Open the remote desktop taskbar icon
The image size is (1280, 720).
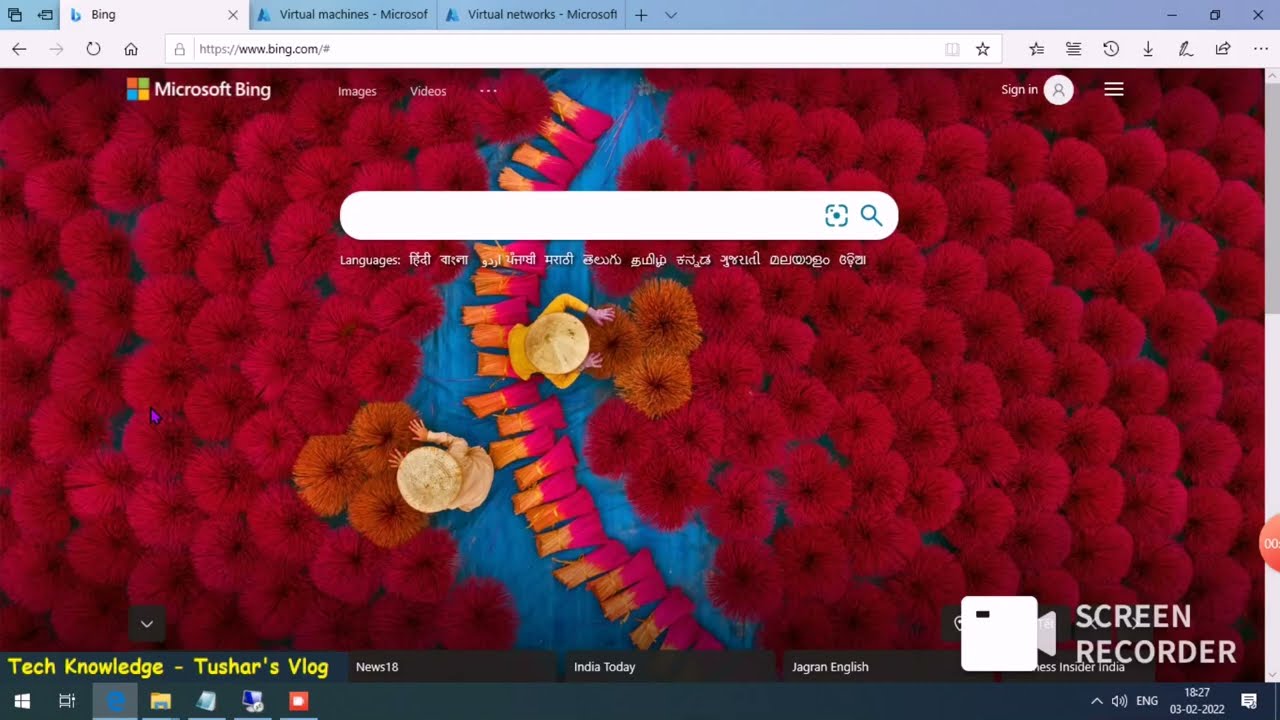252,701
